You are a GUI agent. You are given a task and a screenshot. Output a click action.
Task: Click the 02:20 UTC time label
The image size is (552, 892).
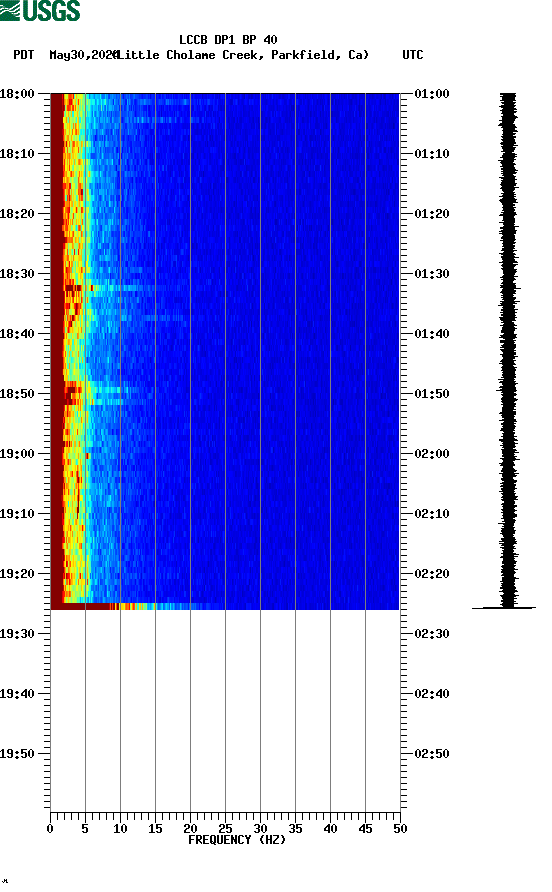pyautogui.click(x=432, y=574)
